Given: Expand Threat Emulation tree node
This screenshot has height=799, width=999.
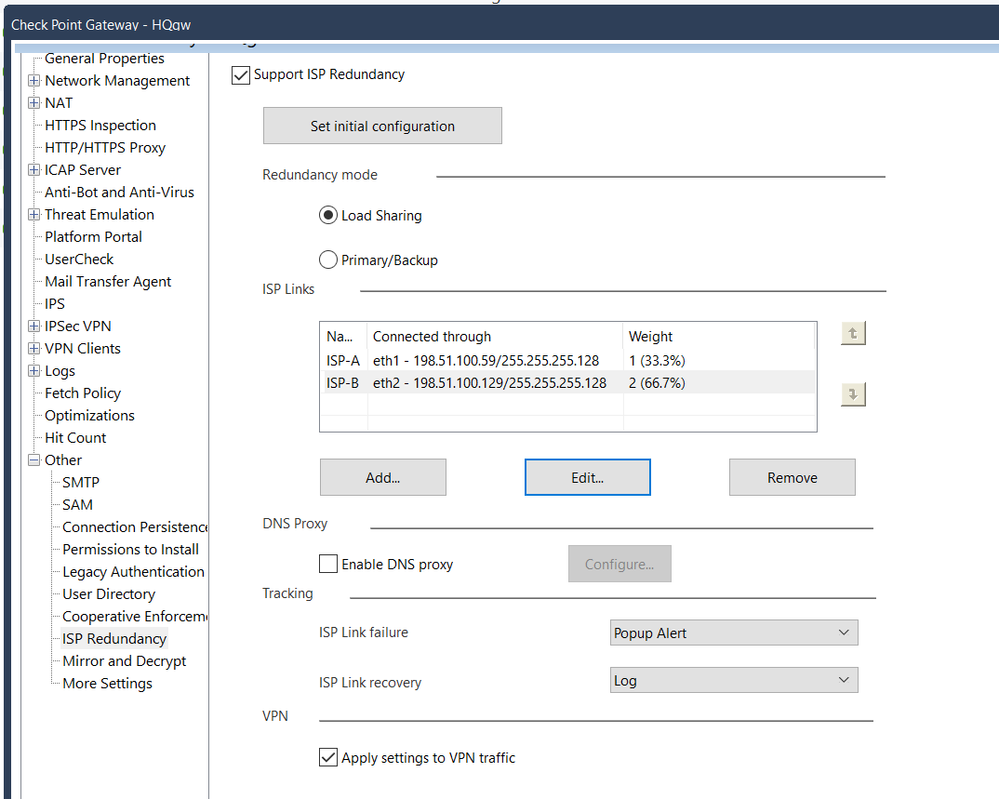Looking at the screenshot, I should tap(34, 215).
